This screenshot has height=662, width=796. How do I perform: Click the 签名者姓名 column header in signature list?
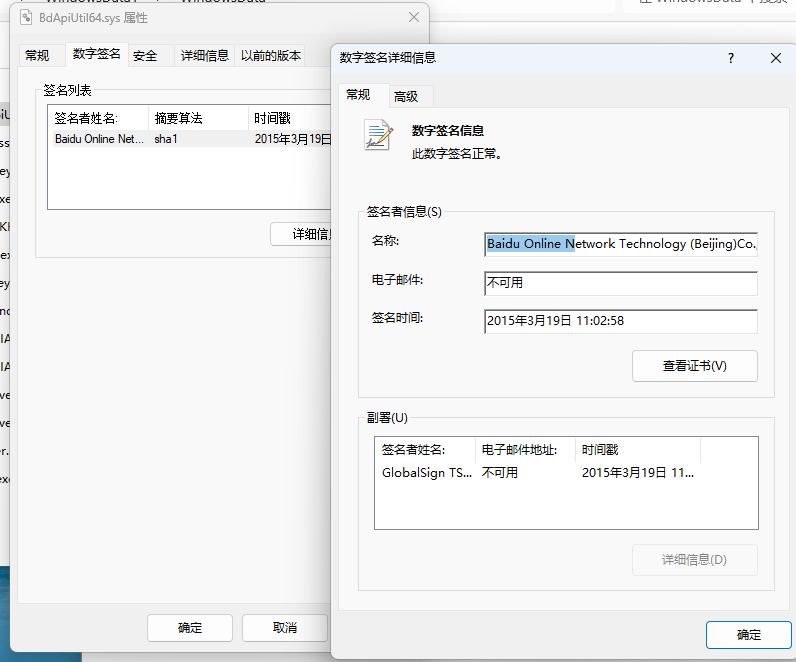pos(98,118)
